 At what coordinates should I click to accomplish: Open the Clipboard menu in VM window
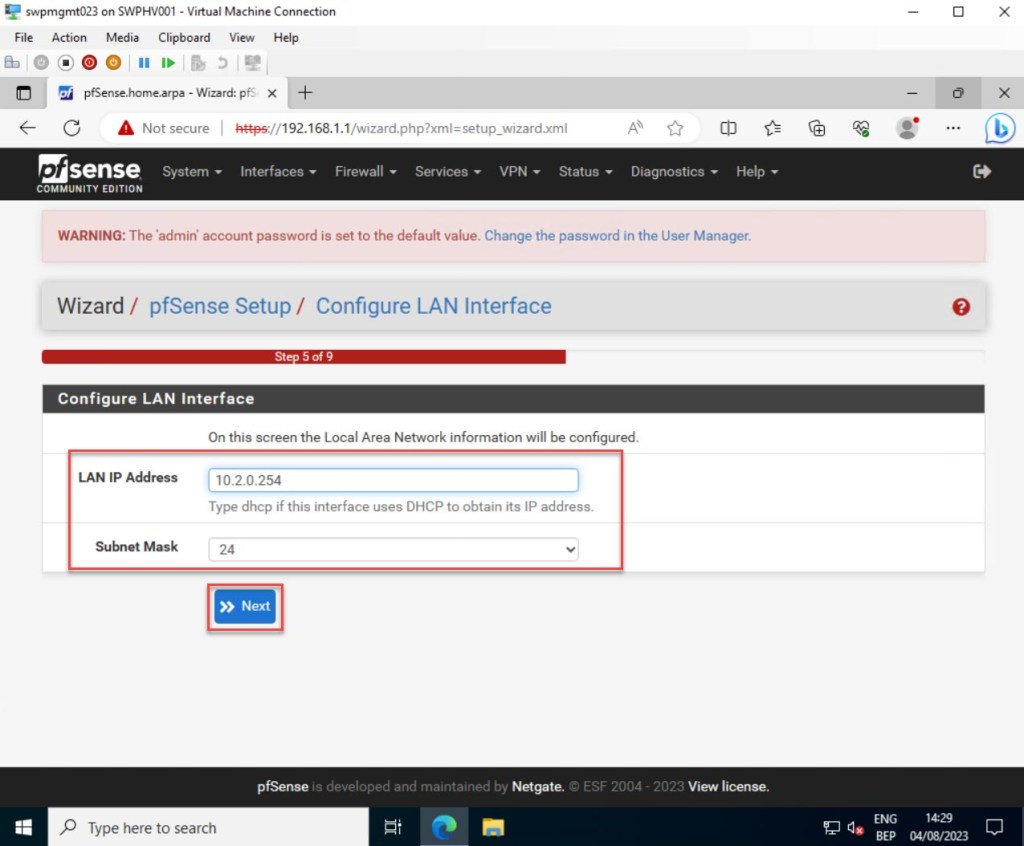[x=184, y=37]
